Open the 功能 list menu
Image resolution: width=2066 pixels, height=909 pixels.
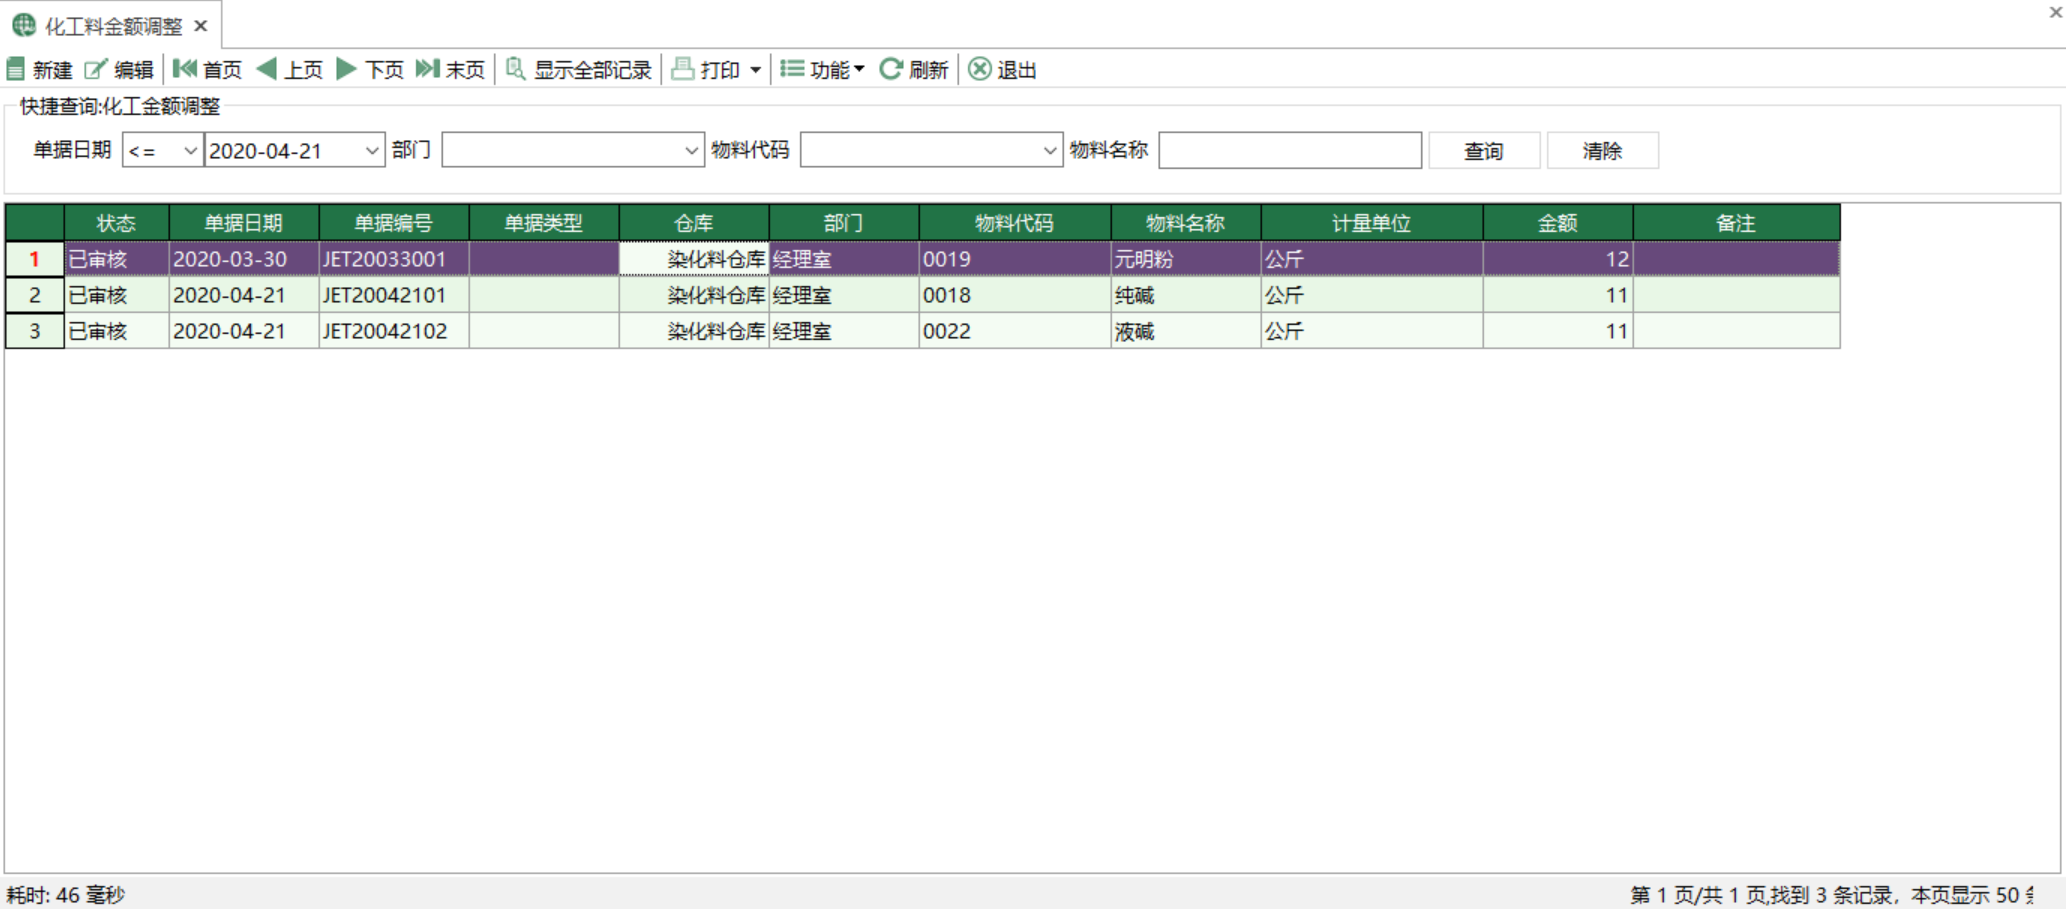pos(822,69)
